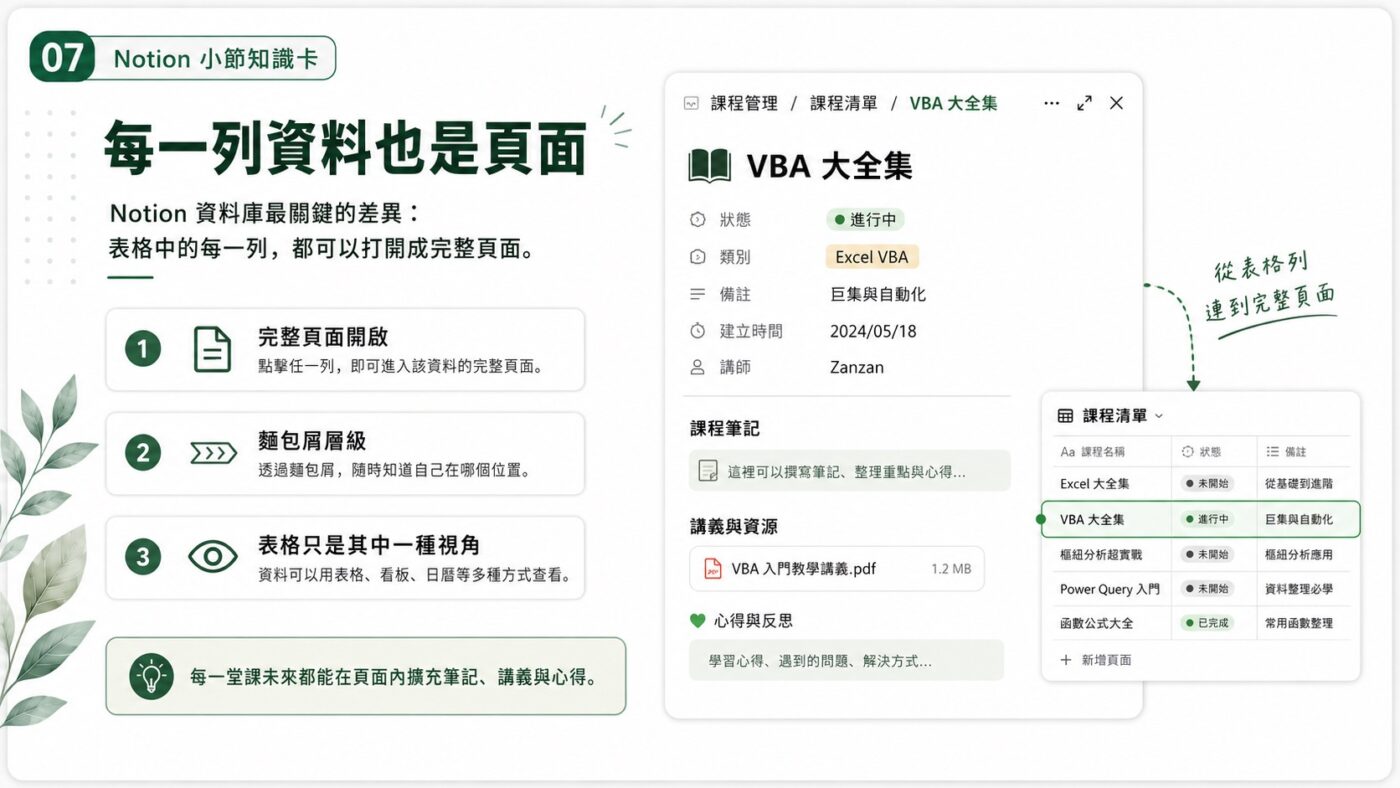
Task: Click the 資料整理必學 note cell
Action: pos(1298,589)
